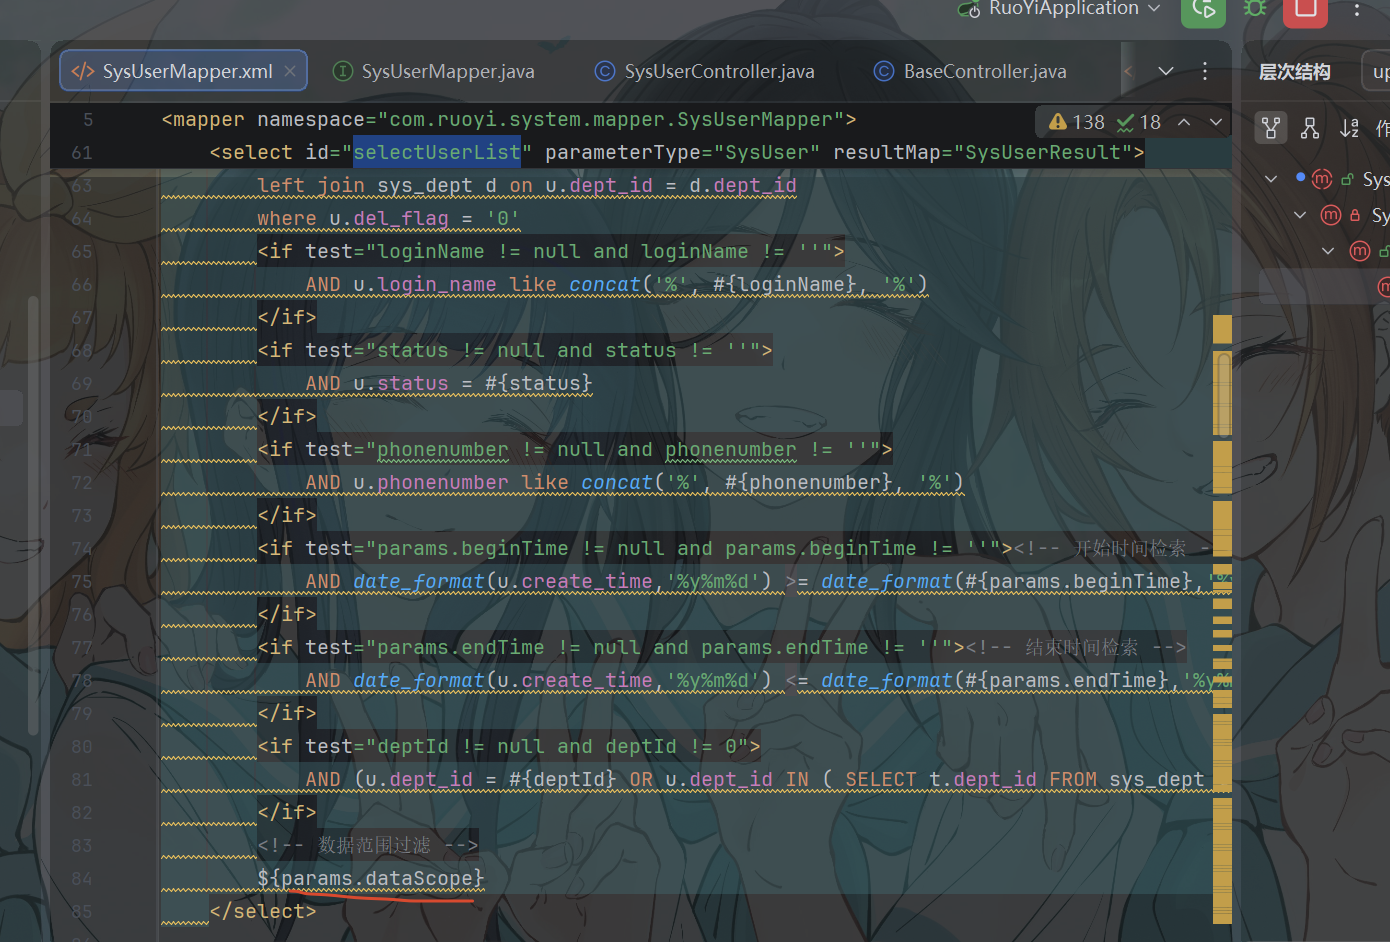Click the parameterType value SysUser
The image size is (1390, 942).
[767, 152]
